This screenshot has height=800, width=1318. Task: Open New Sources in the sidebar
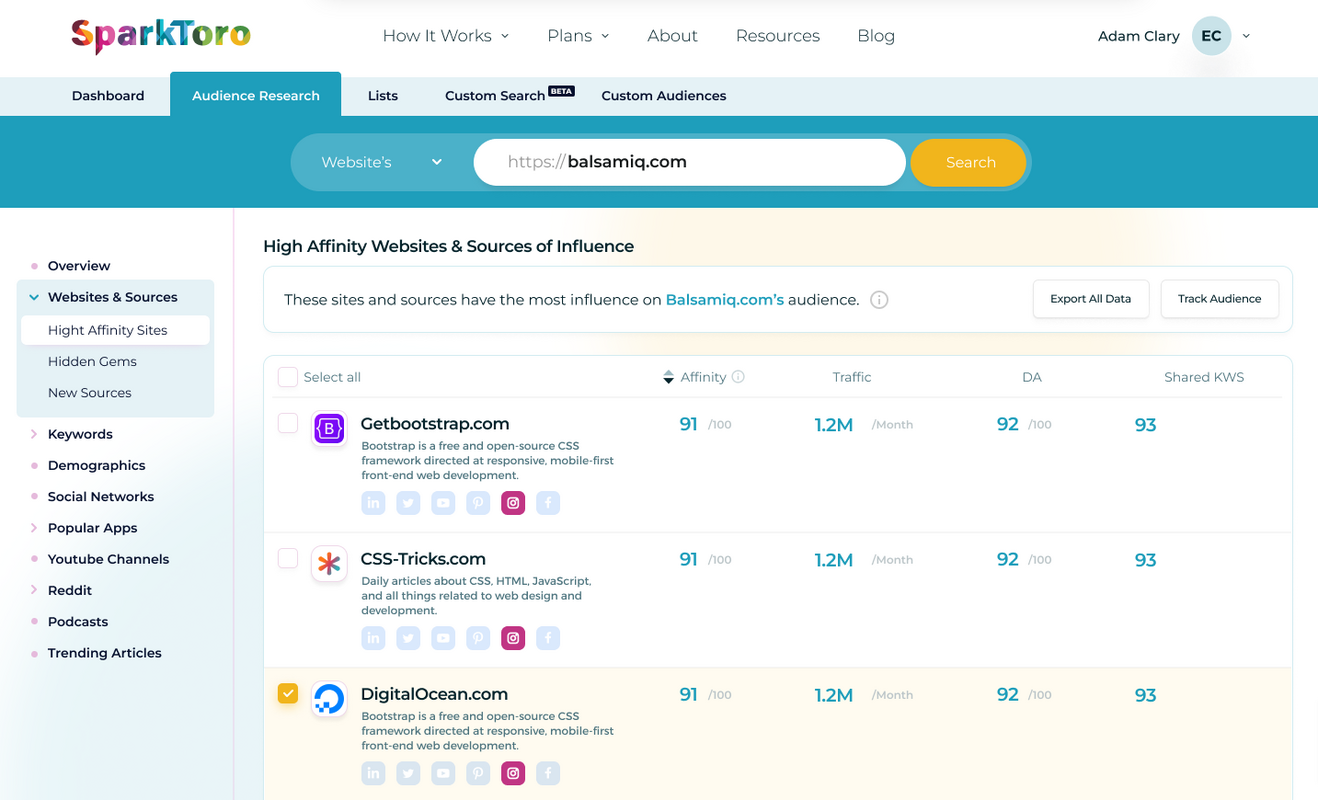click(x=90, y=393)
